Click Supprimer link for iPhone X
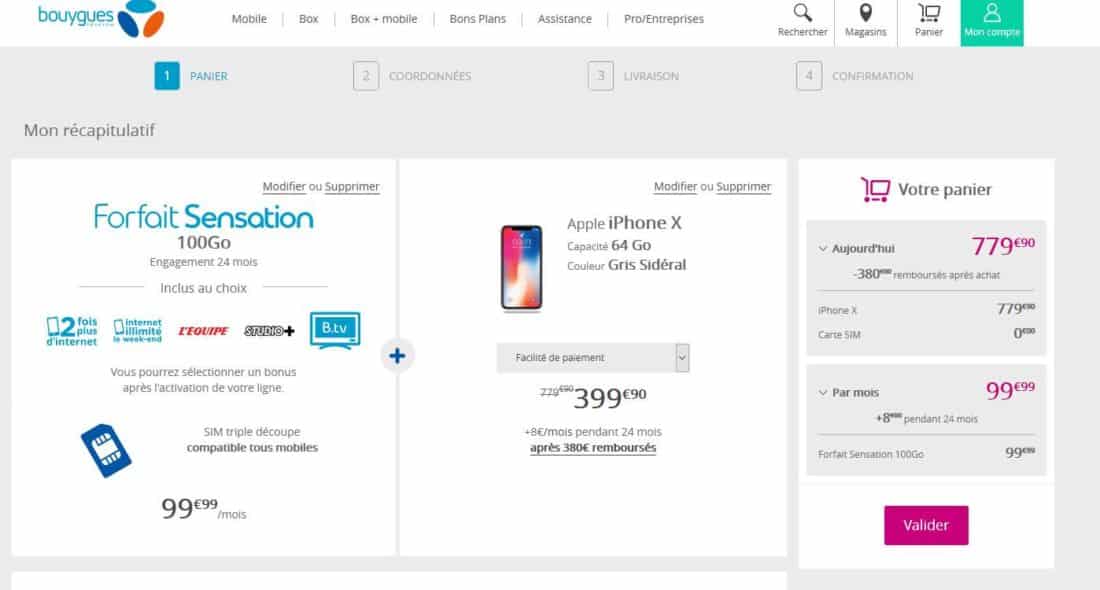 (x=744, y=187)
